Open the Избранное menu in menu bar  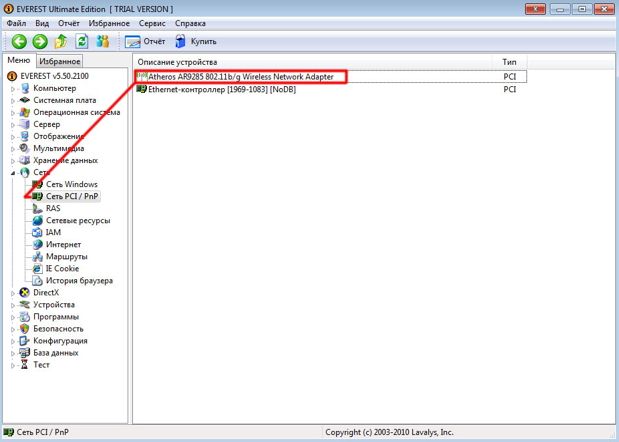point(109,23)
